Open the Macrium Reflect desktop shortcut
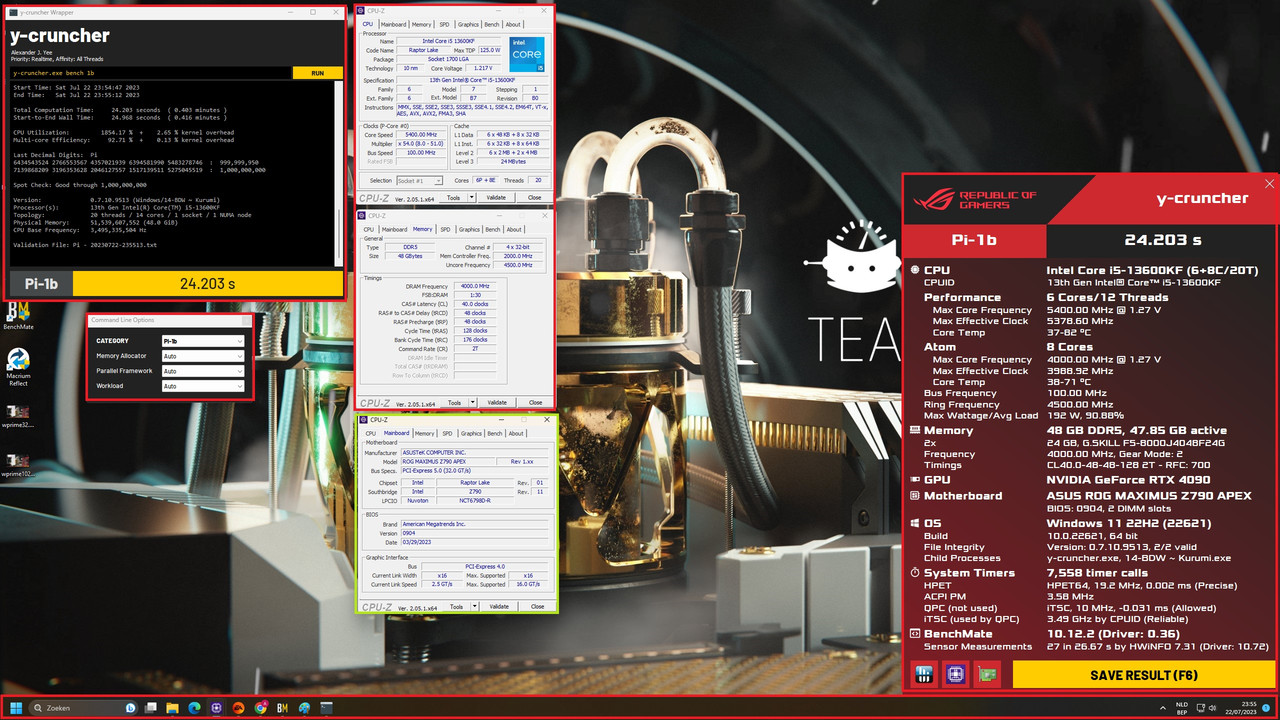1280x720 pixels. pos(17,366)
